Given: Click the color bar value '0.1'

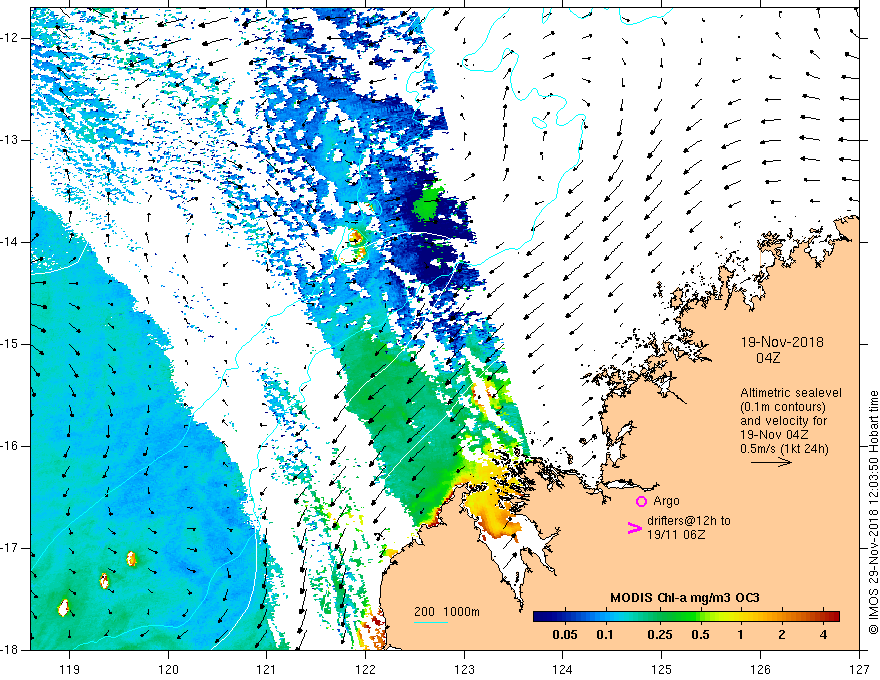Looking at the screenshot, I should pos(604,635).
